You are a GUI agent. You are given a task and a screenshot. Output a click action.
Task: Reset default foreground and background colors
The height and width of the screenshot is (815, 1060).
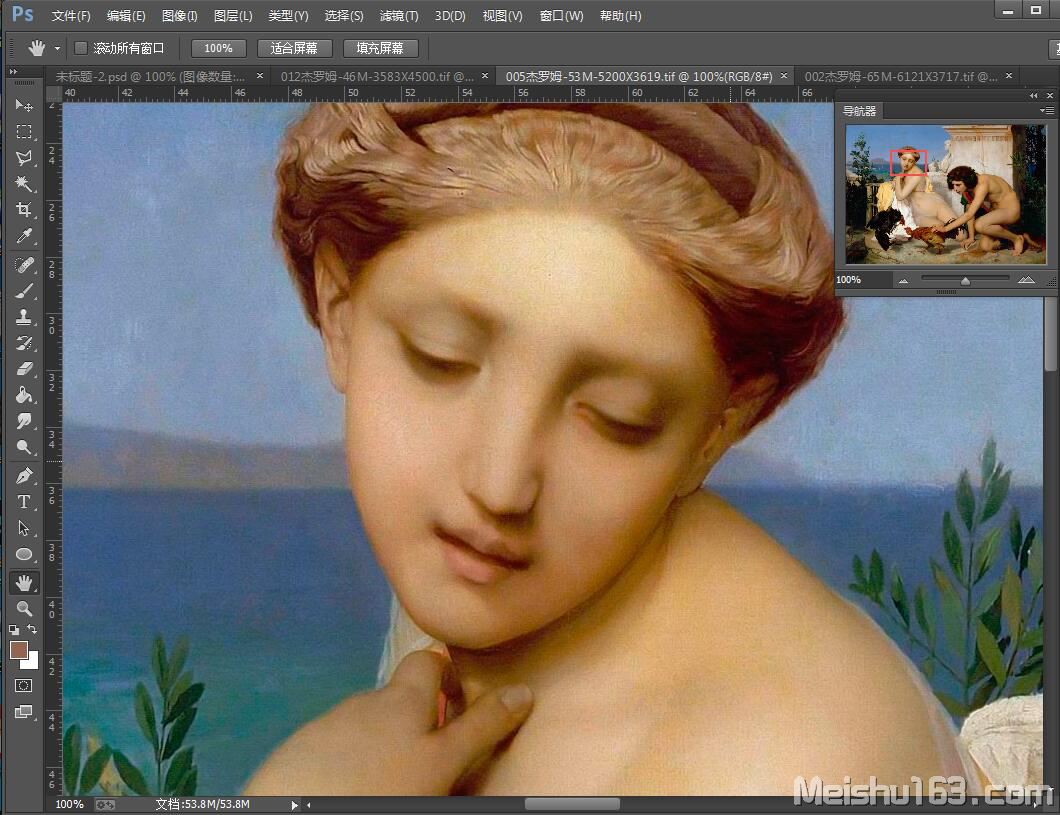point(14,629)
